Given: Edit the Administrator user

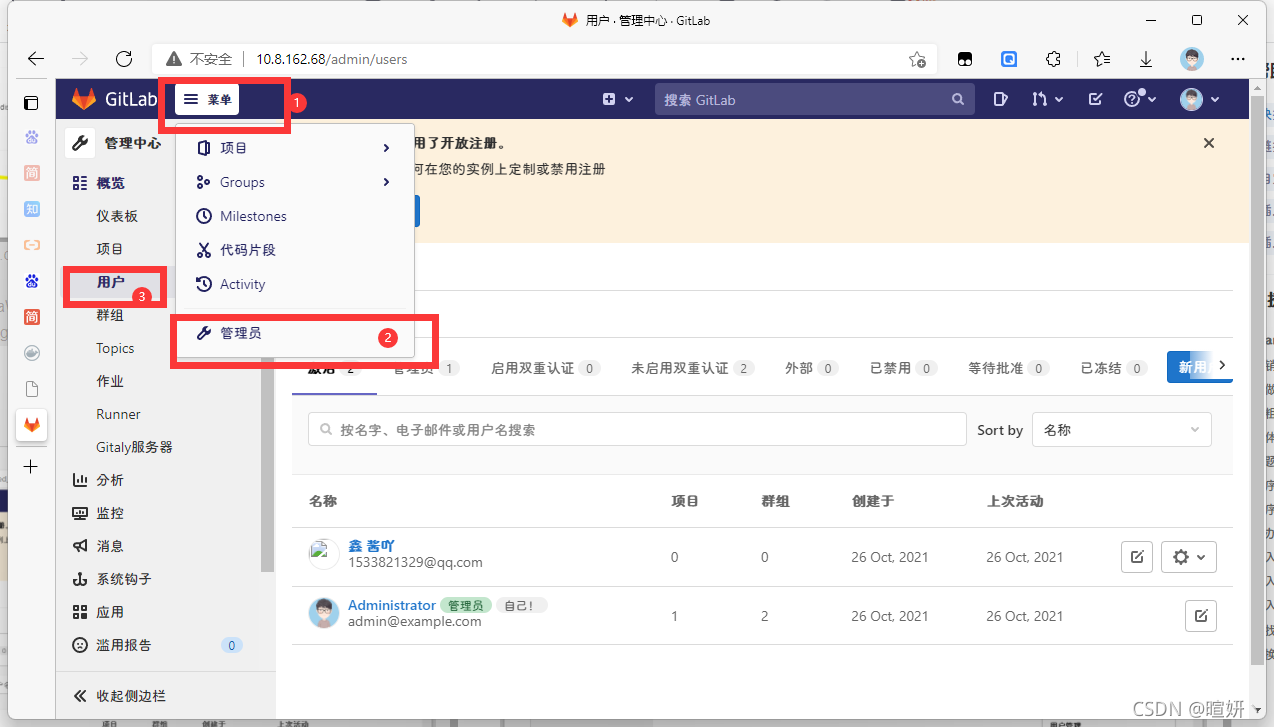Looking at the screenshot, I should [x=1201, y=616].
